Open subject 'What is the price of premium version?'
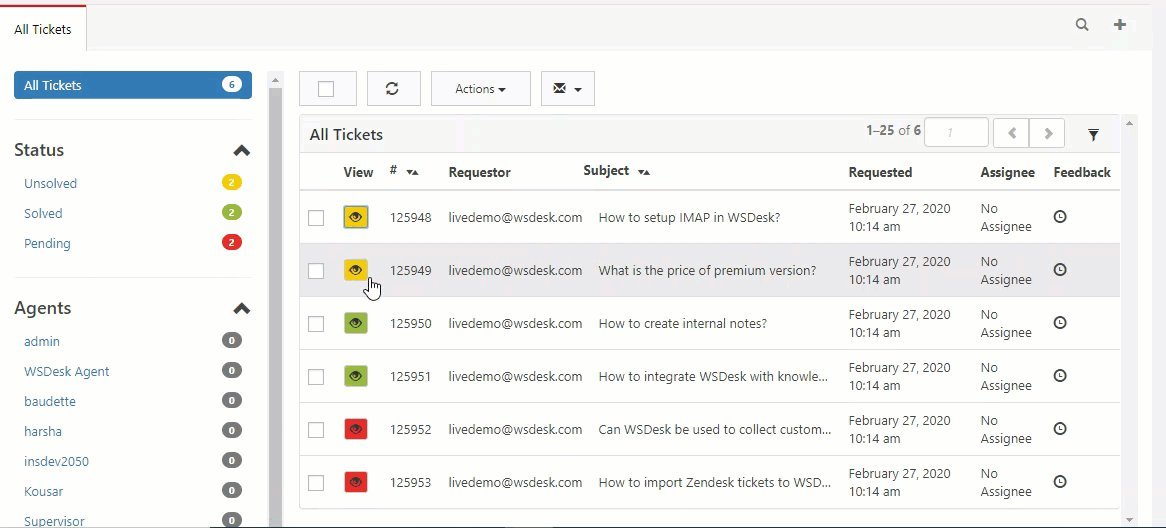 [x=707, y=271]
